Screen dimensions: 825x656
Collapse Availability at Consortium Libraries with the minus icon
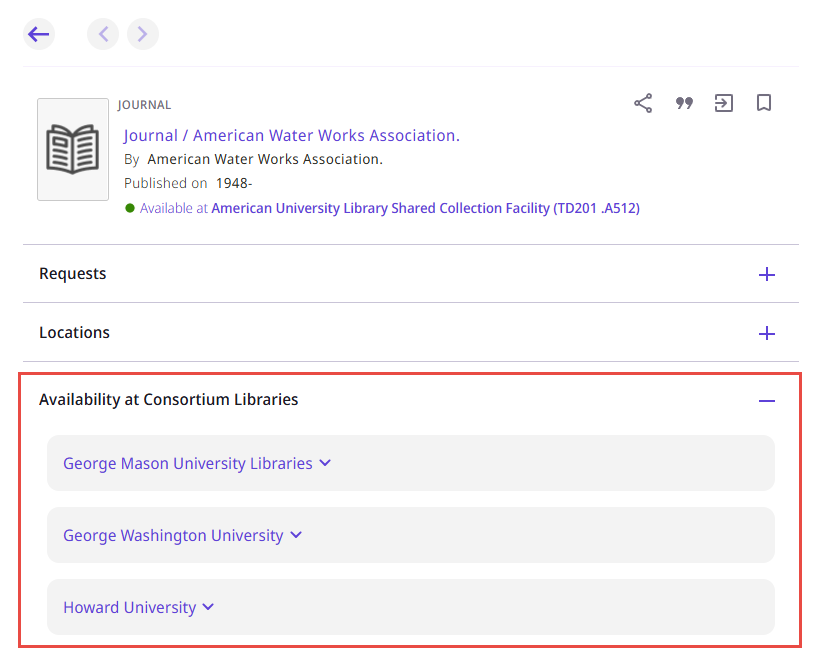[x=767, y=400]
